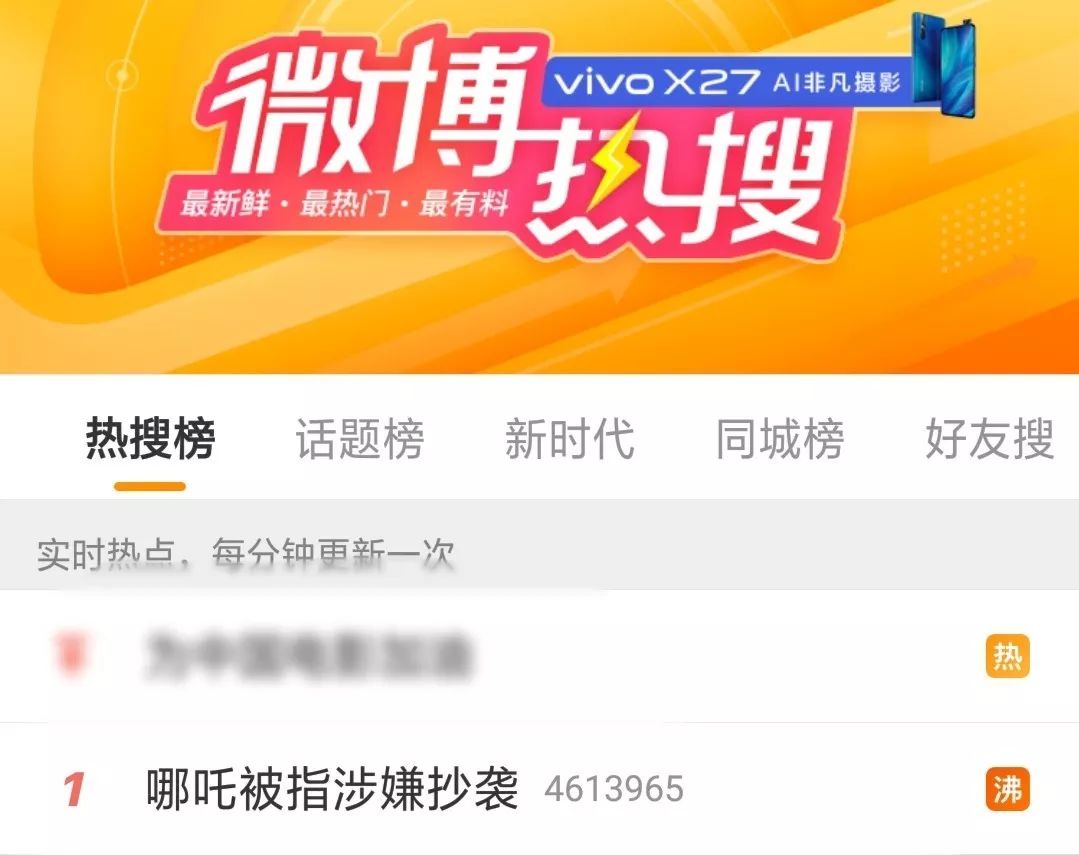Switch to the 热搜榜 tab

pos(150,439)
